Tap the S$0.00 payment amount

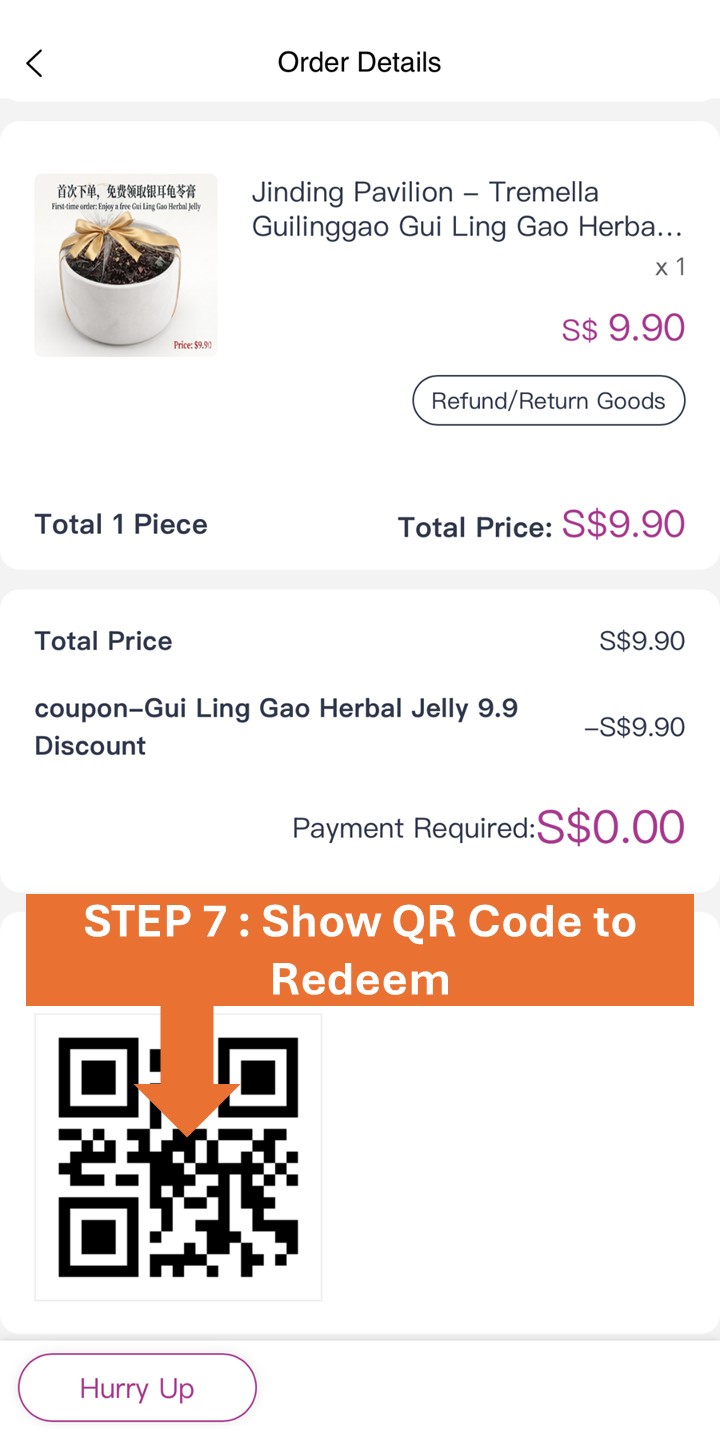610,827
